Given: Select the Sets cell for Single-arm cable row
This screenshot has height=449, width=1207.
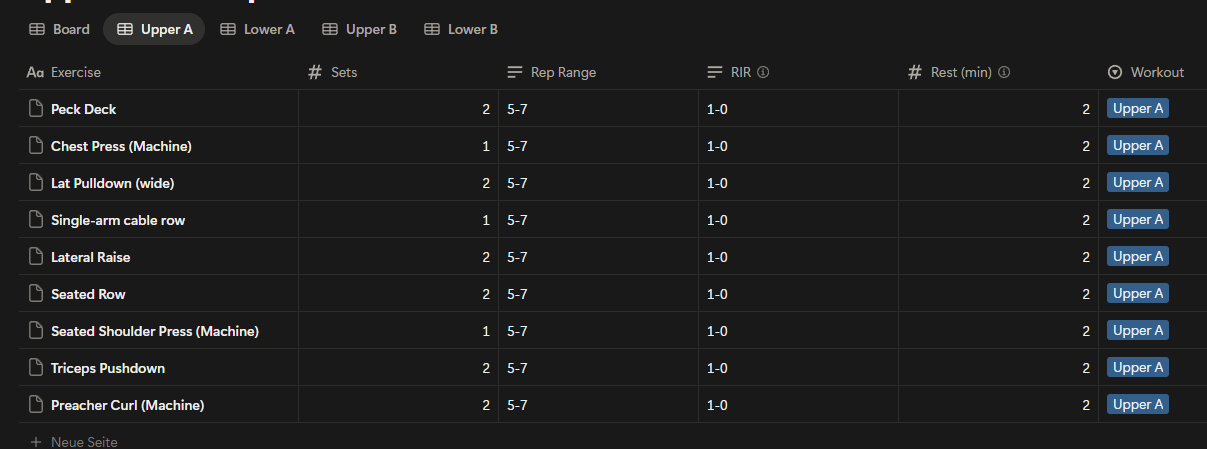Looking at the screenshot, I should [x=398, y=220].
